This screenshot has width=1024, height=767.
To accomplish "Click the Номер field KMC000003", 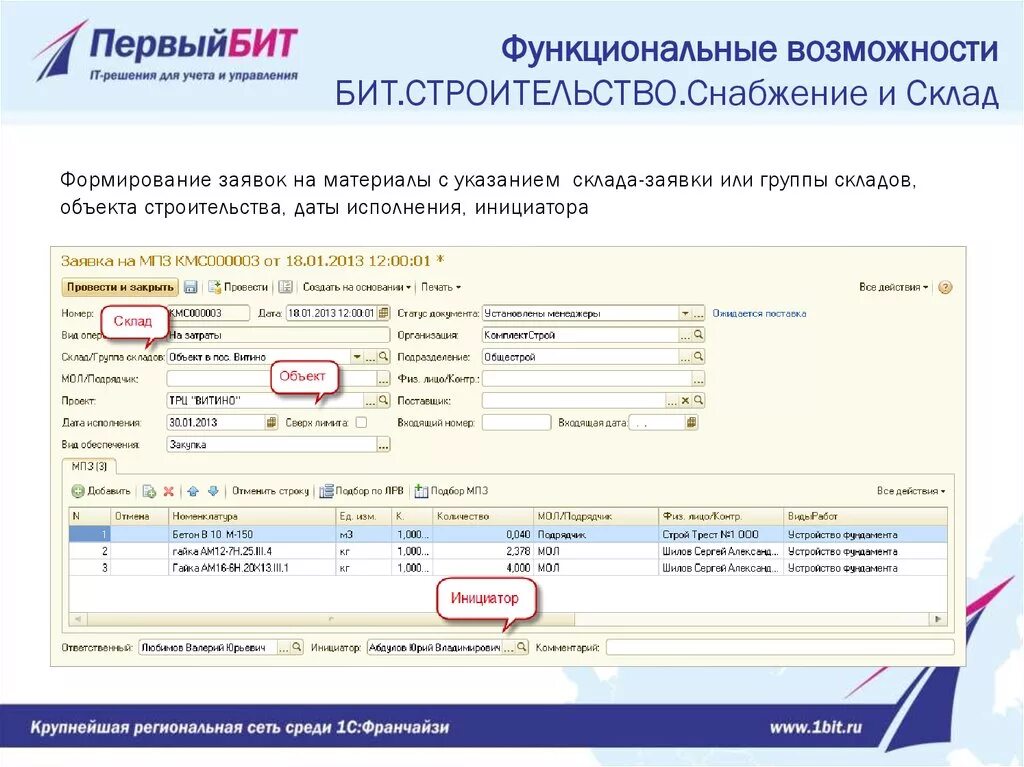I will (x=208, y=313).
